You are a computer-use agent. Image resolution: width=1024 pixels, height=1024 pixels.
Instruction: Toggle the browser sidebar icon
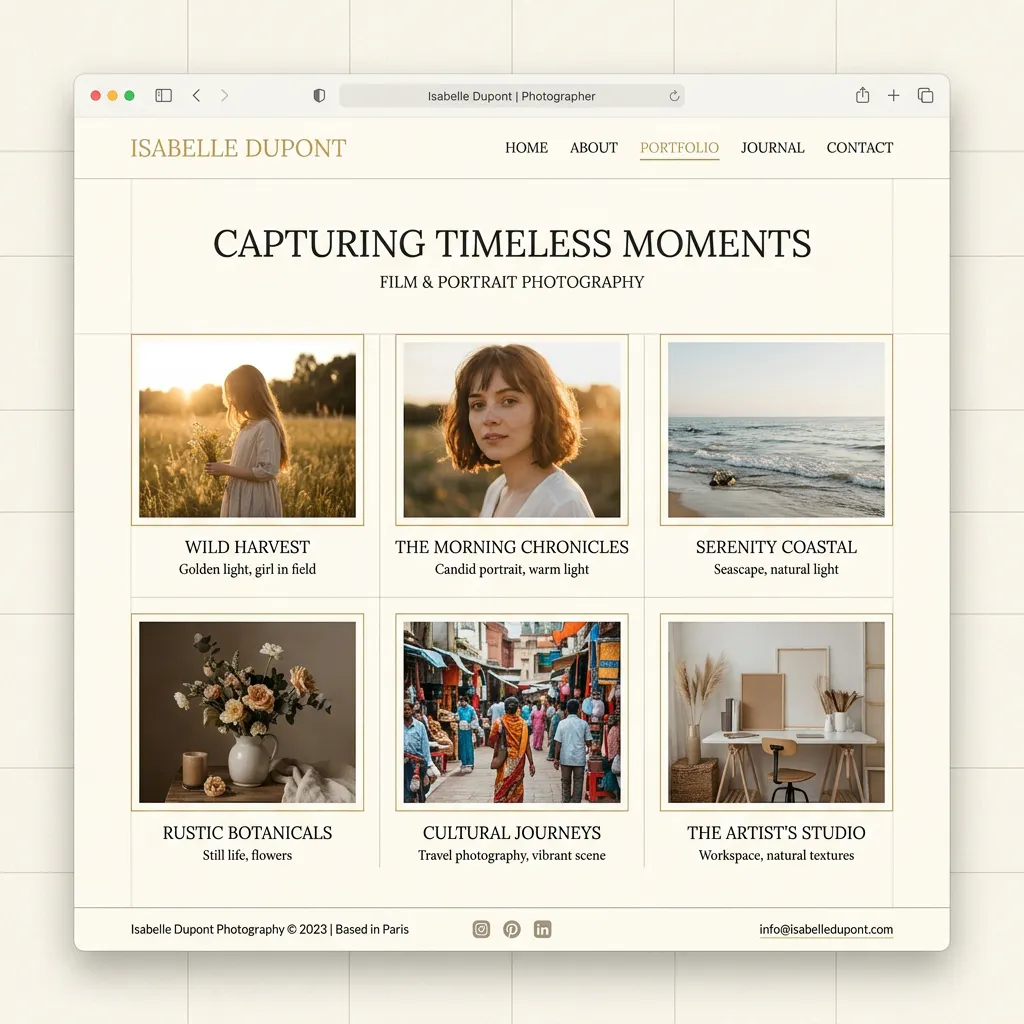163,95
